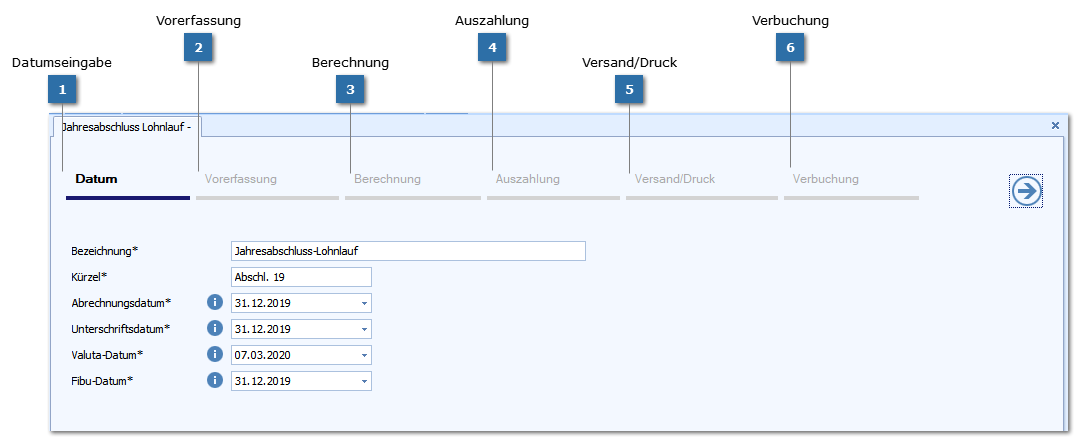
Task: Open the Valuta-Datum dropdown arrow
Action: click(364, 355)
